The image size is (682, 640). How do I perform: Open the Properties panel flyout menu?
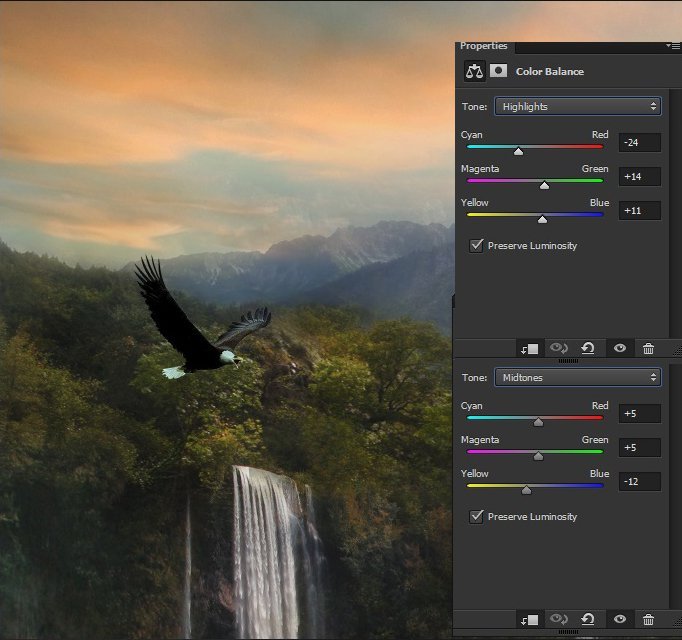pyautogui.click(x=673, y=46)
